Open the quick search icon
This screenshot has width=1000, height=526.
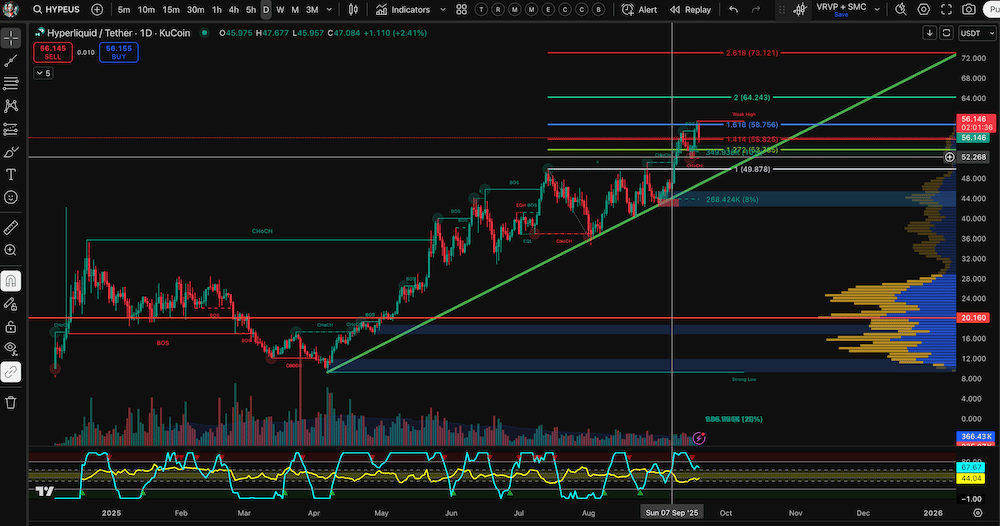tap(901, 10)
